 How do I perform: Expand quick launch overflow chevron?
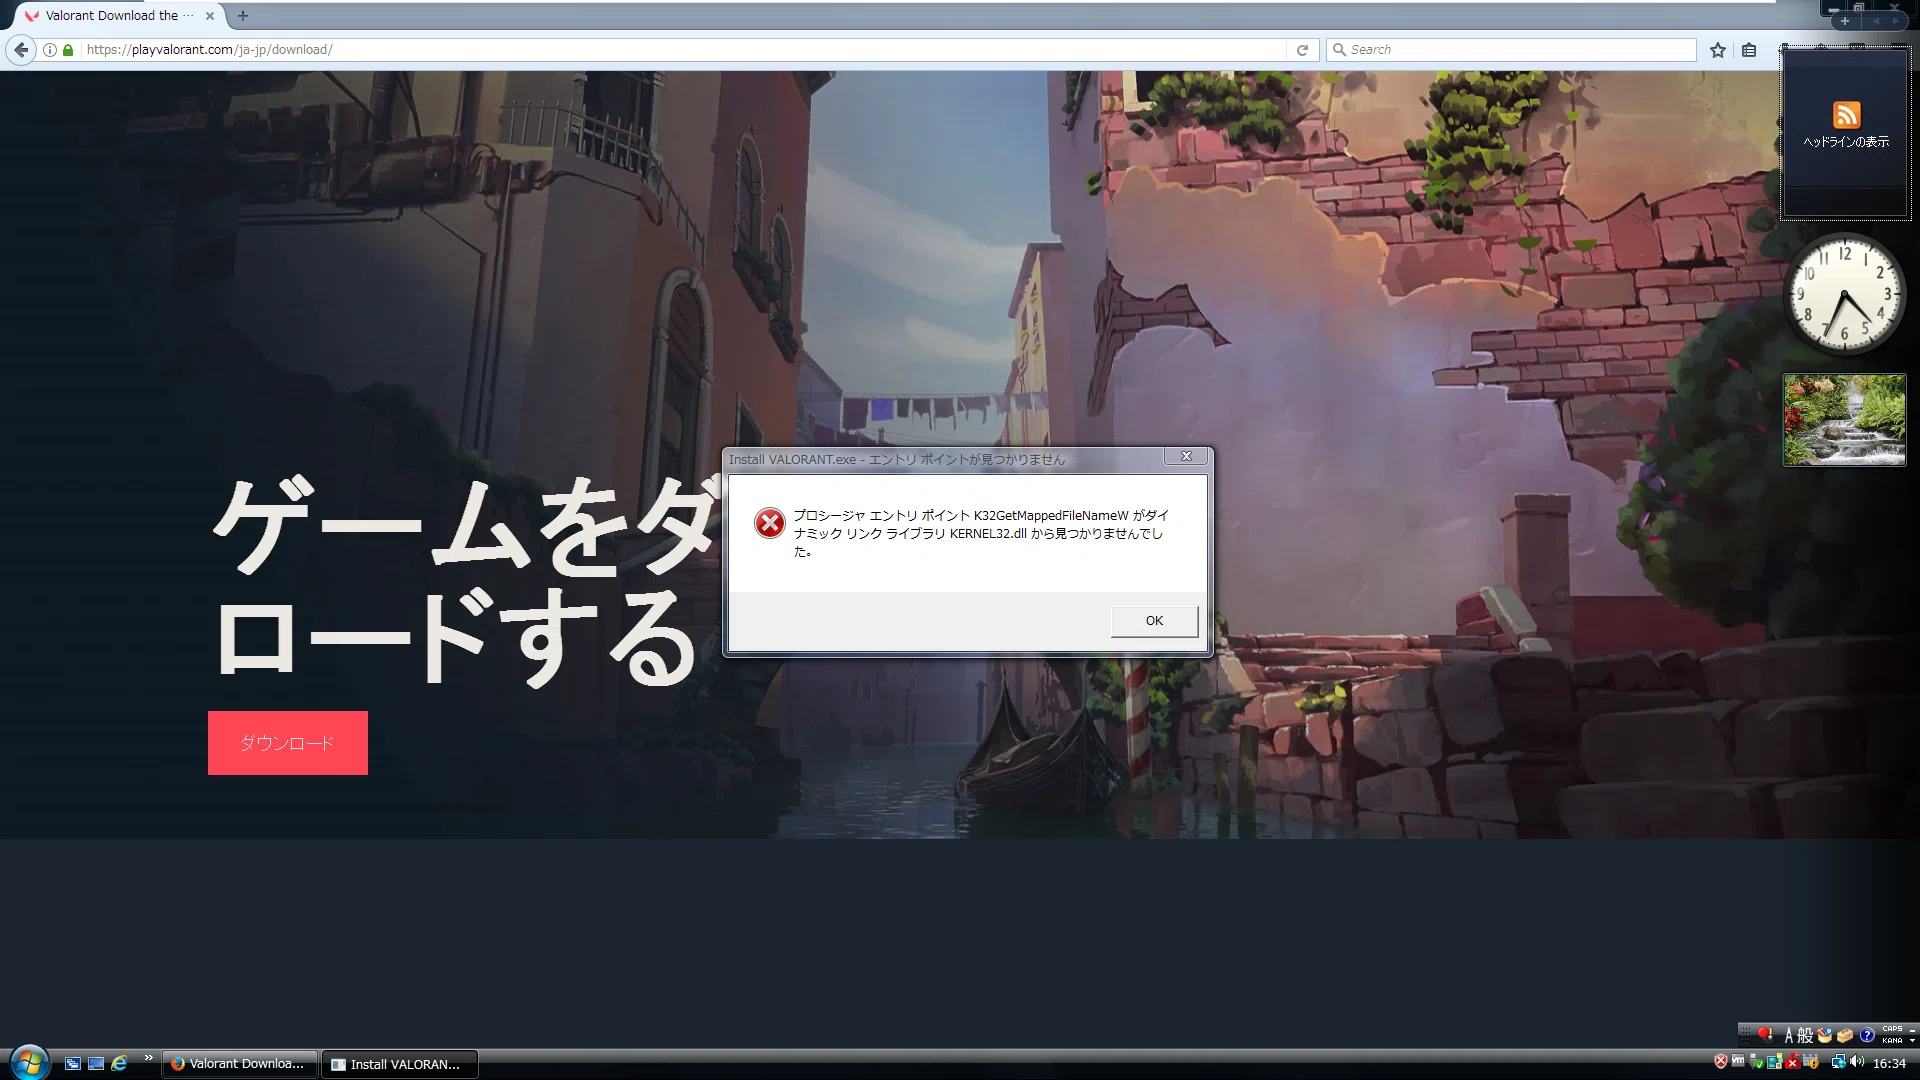[148, 1058]
